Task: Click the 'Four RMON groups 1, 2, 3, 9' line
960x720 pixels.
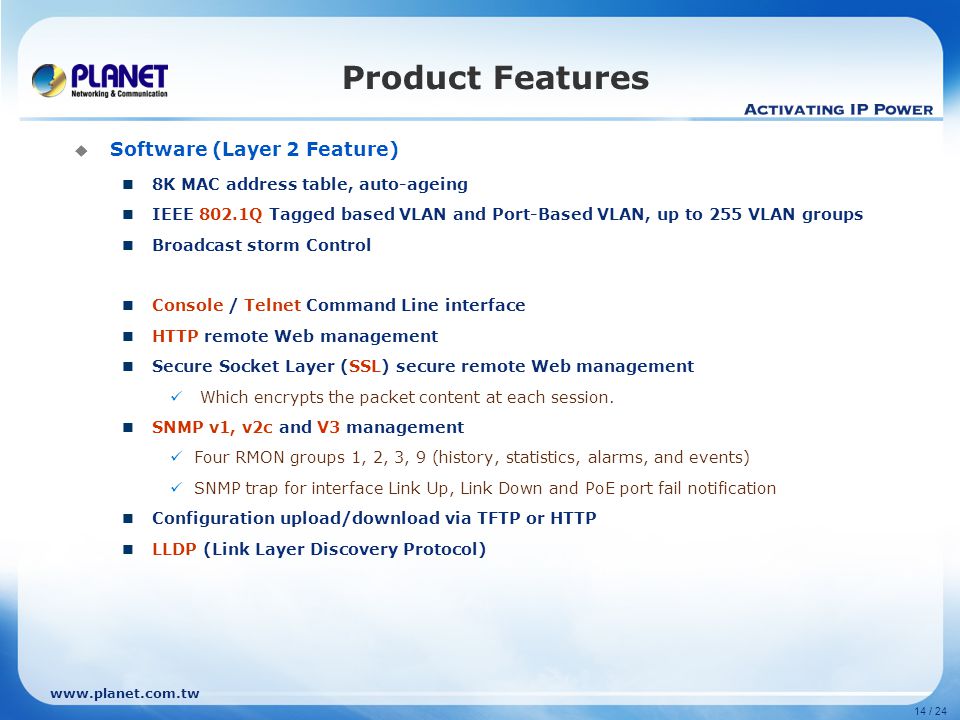Action: (471, 458)
